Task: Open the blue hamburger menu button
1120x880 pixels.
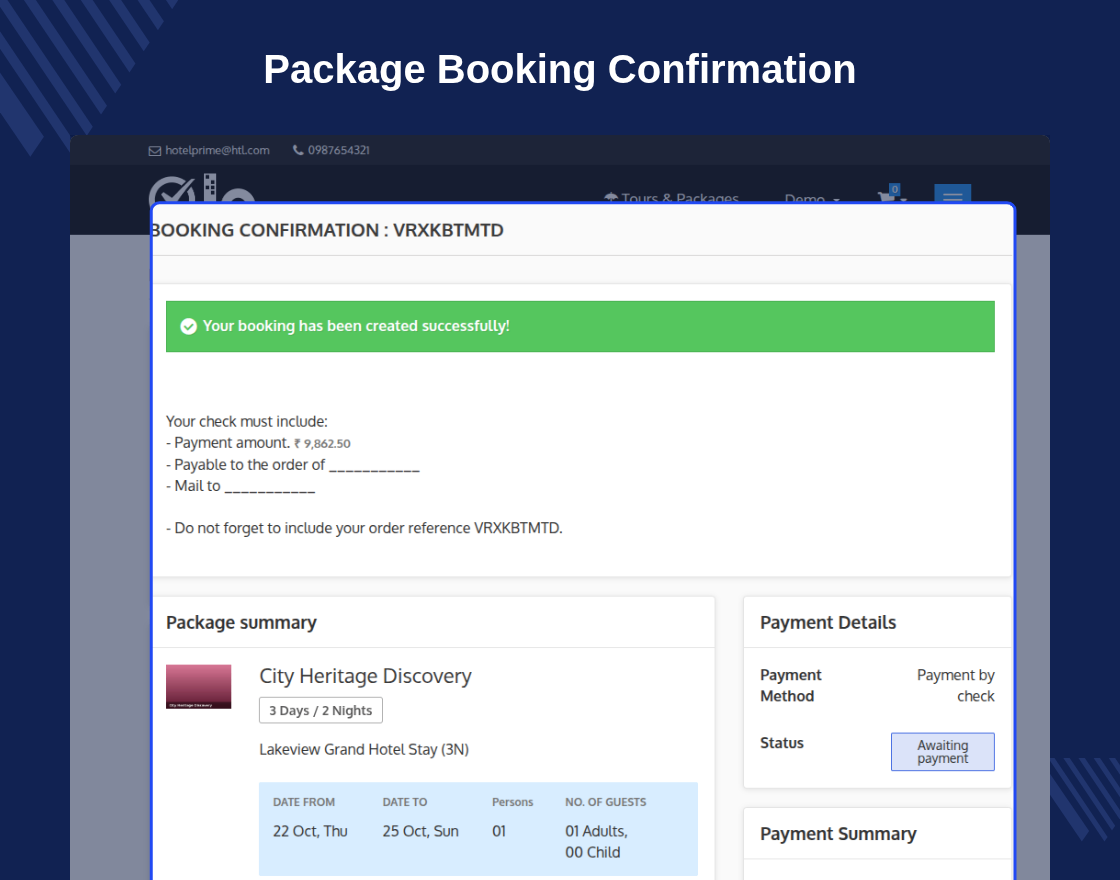Action: coord(953,194)
